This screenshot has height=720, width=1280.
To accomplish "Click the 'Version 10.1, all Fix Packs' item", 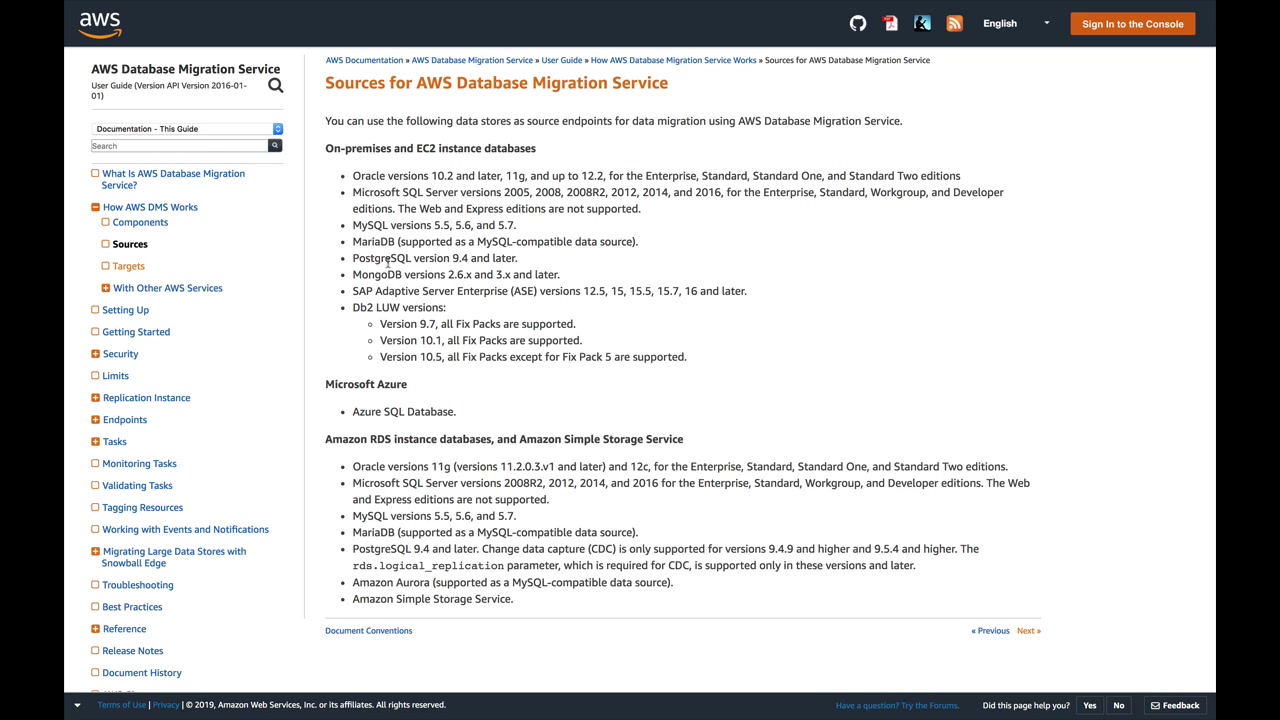I will coord(481,341).
